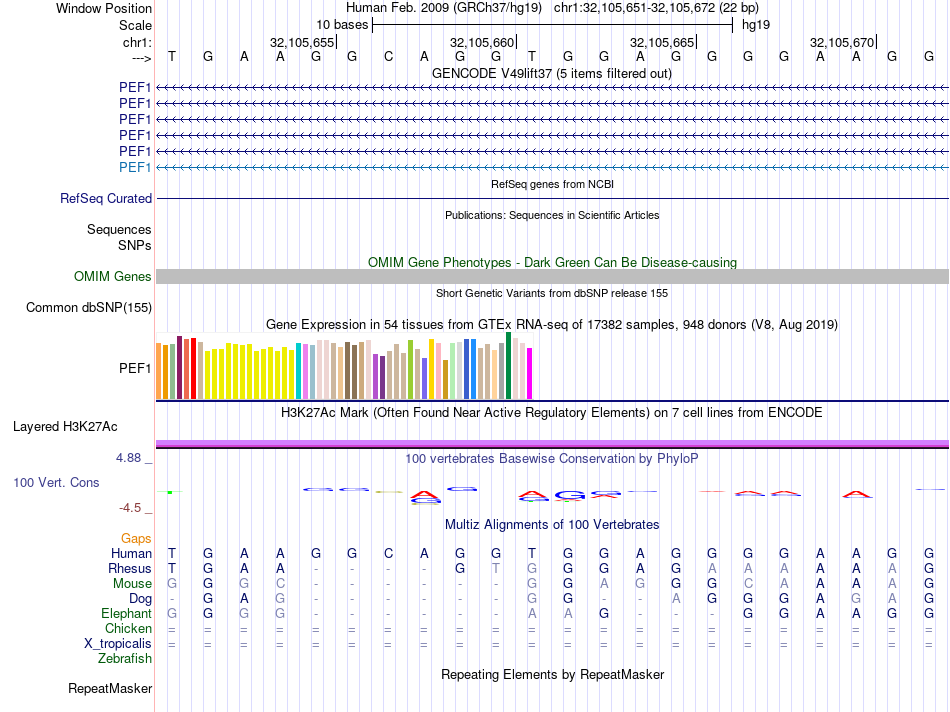Screen dimensions: 950x712
Task: Click the 10 bases scale bar
Action: [553, 25]
